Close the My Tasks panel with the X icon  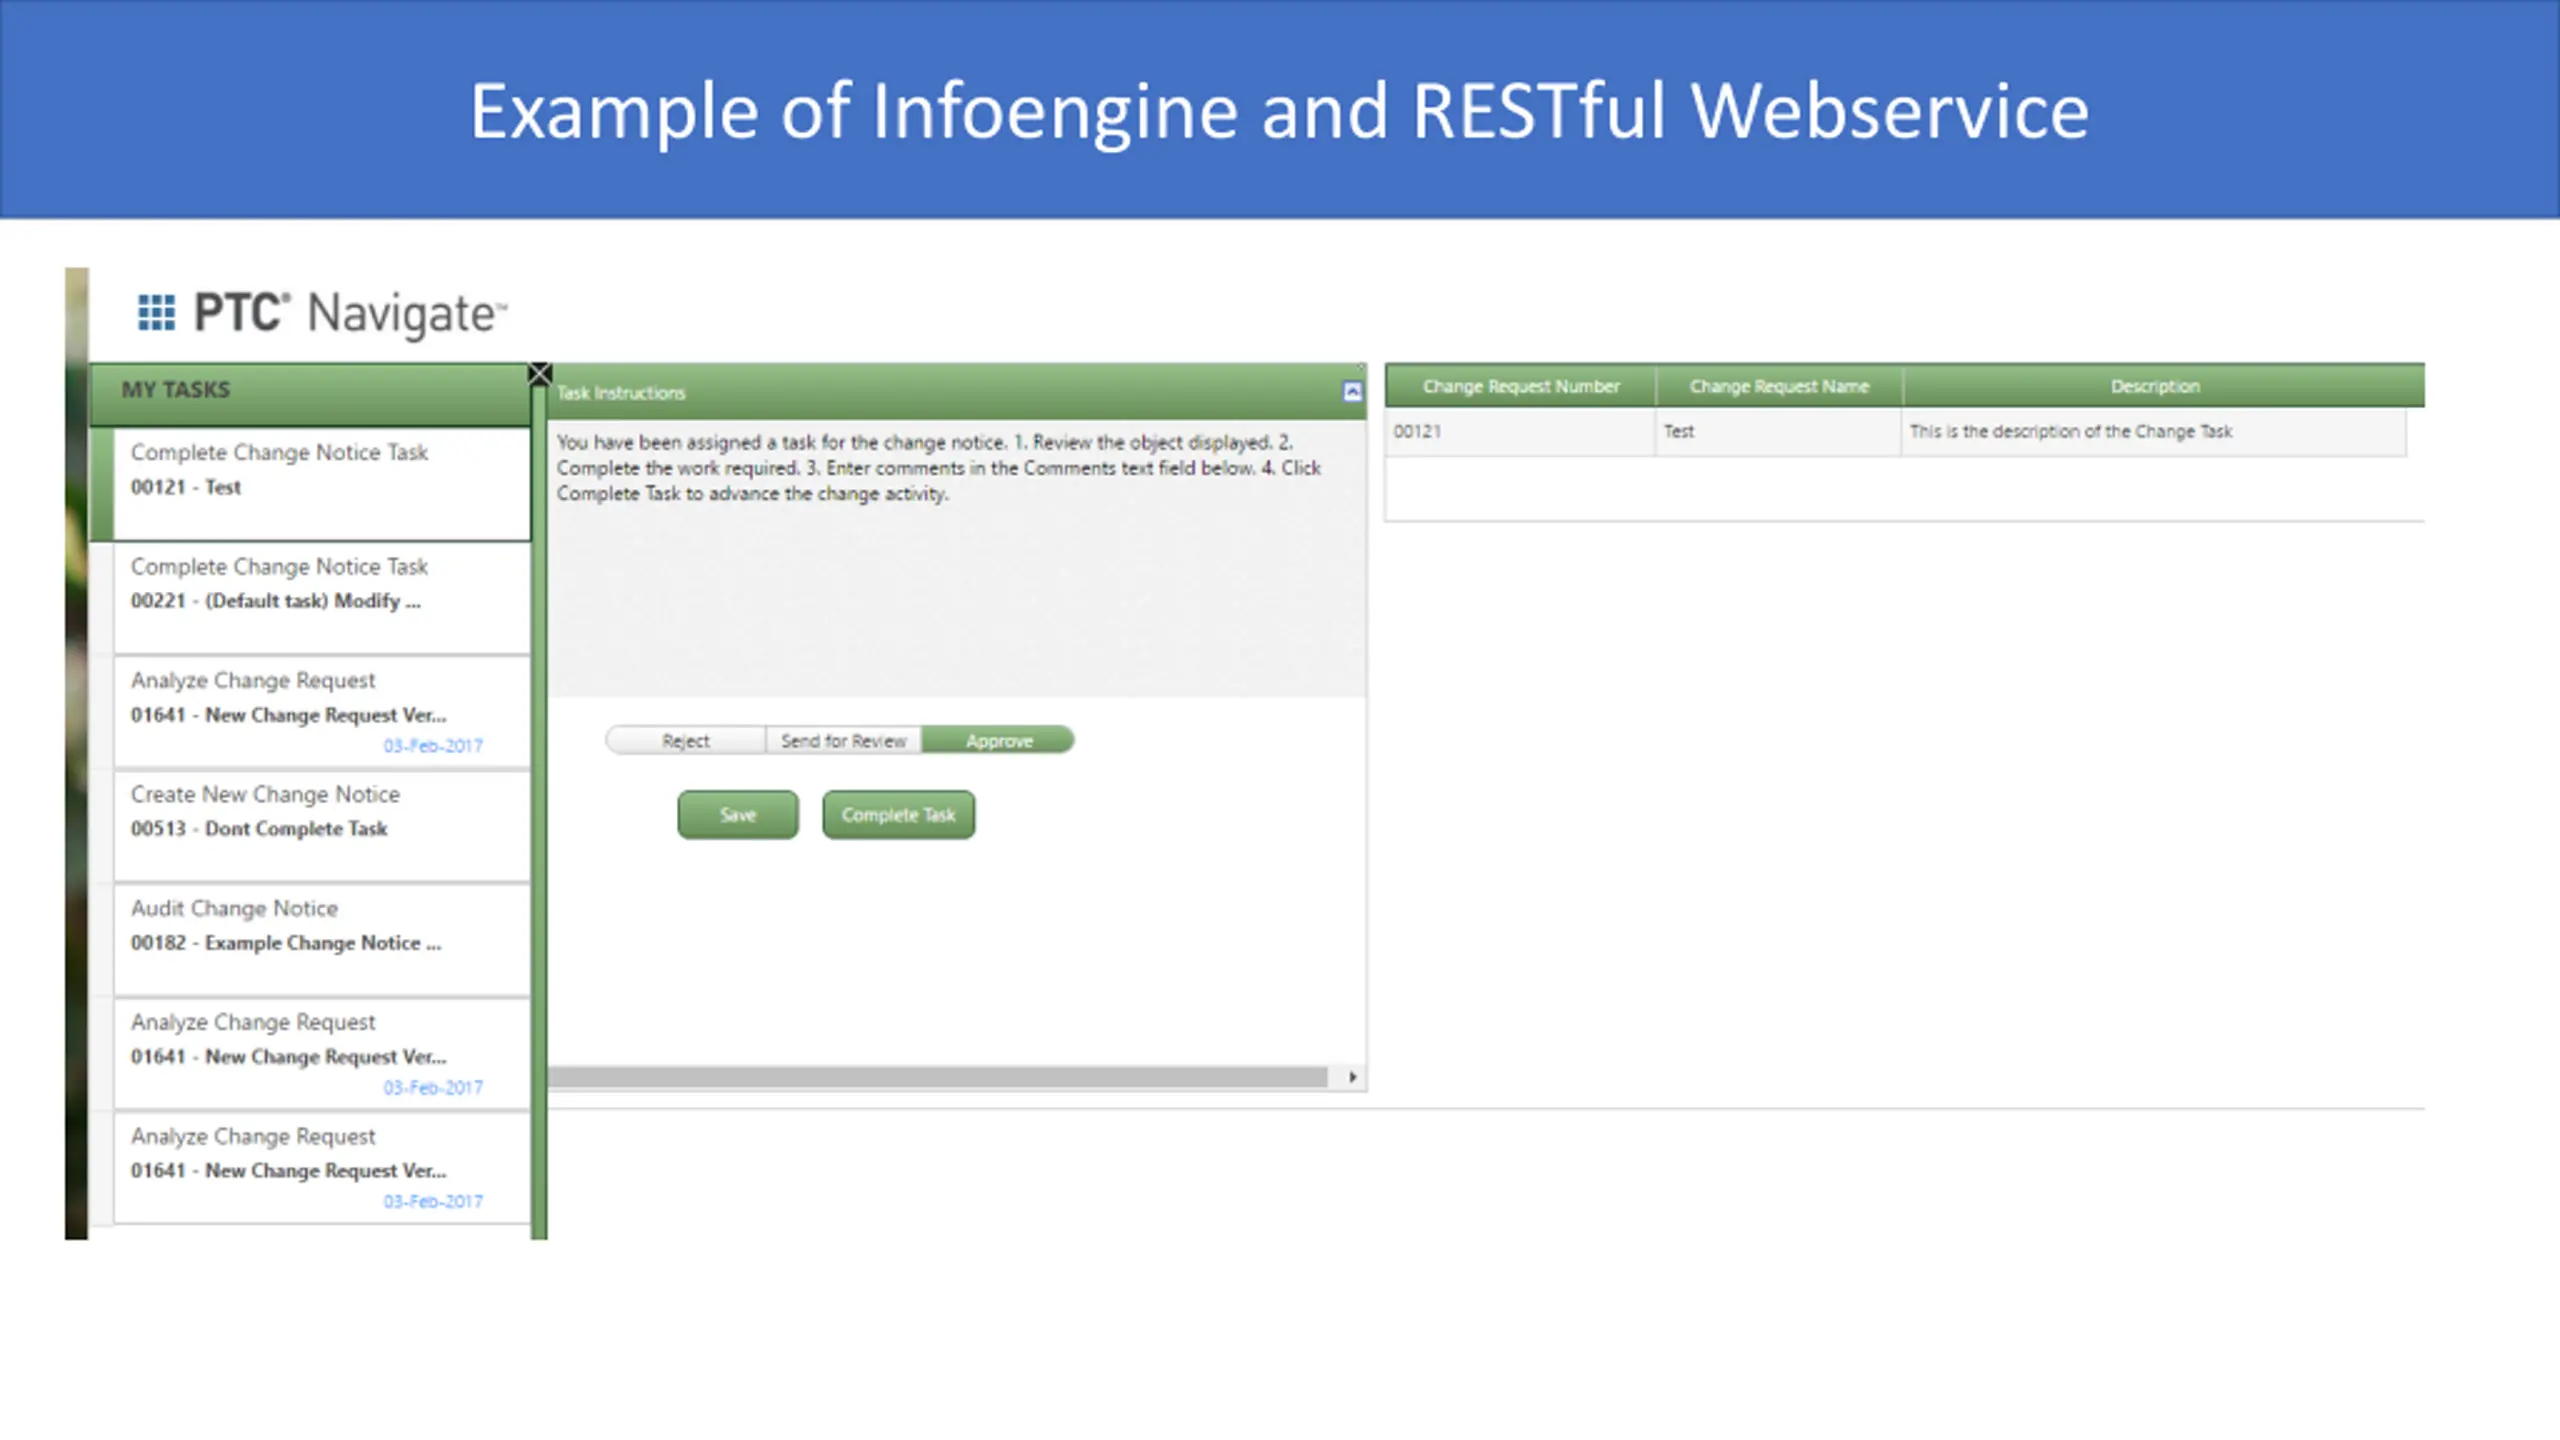(x=540, y=374)
